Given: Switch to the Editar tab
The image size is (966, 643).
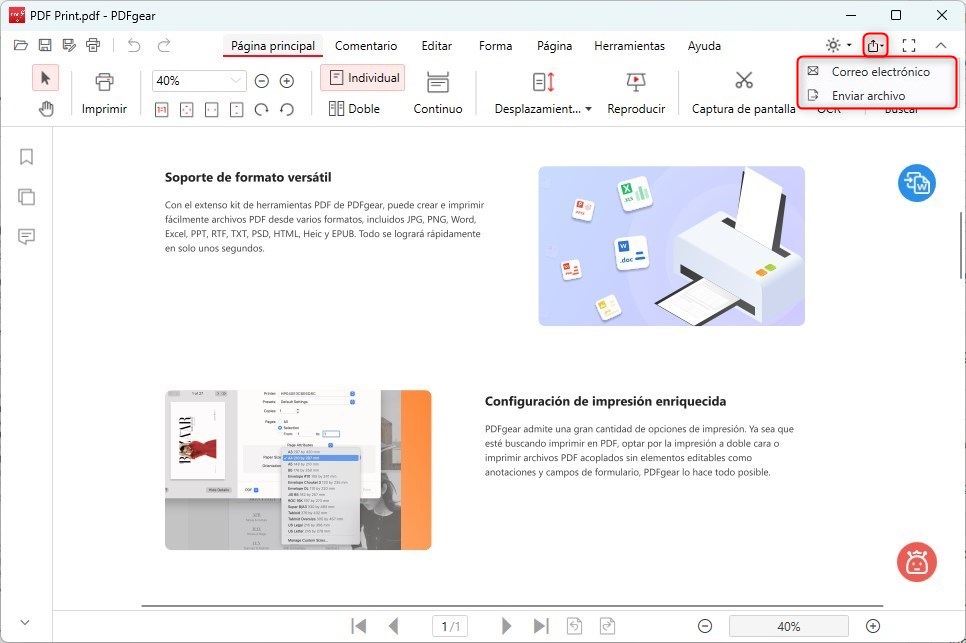Looking at the screenshot, I should [436, 46].
